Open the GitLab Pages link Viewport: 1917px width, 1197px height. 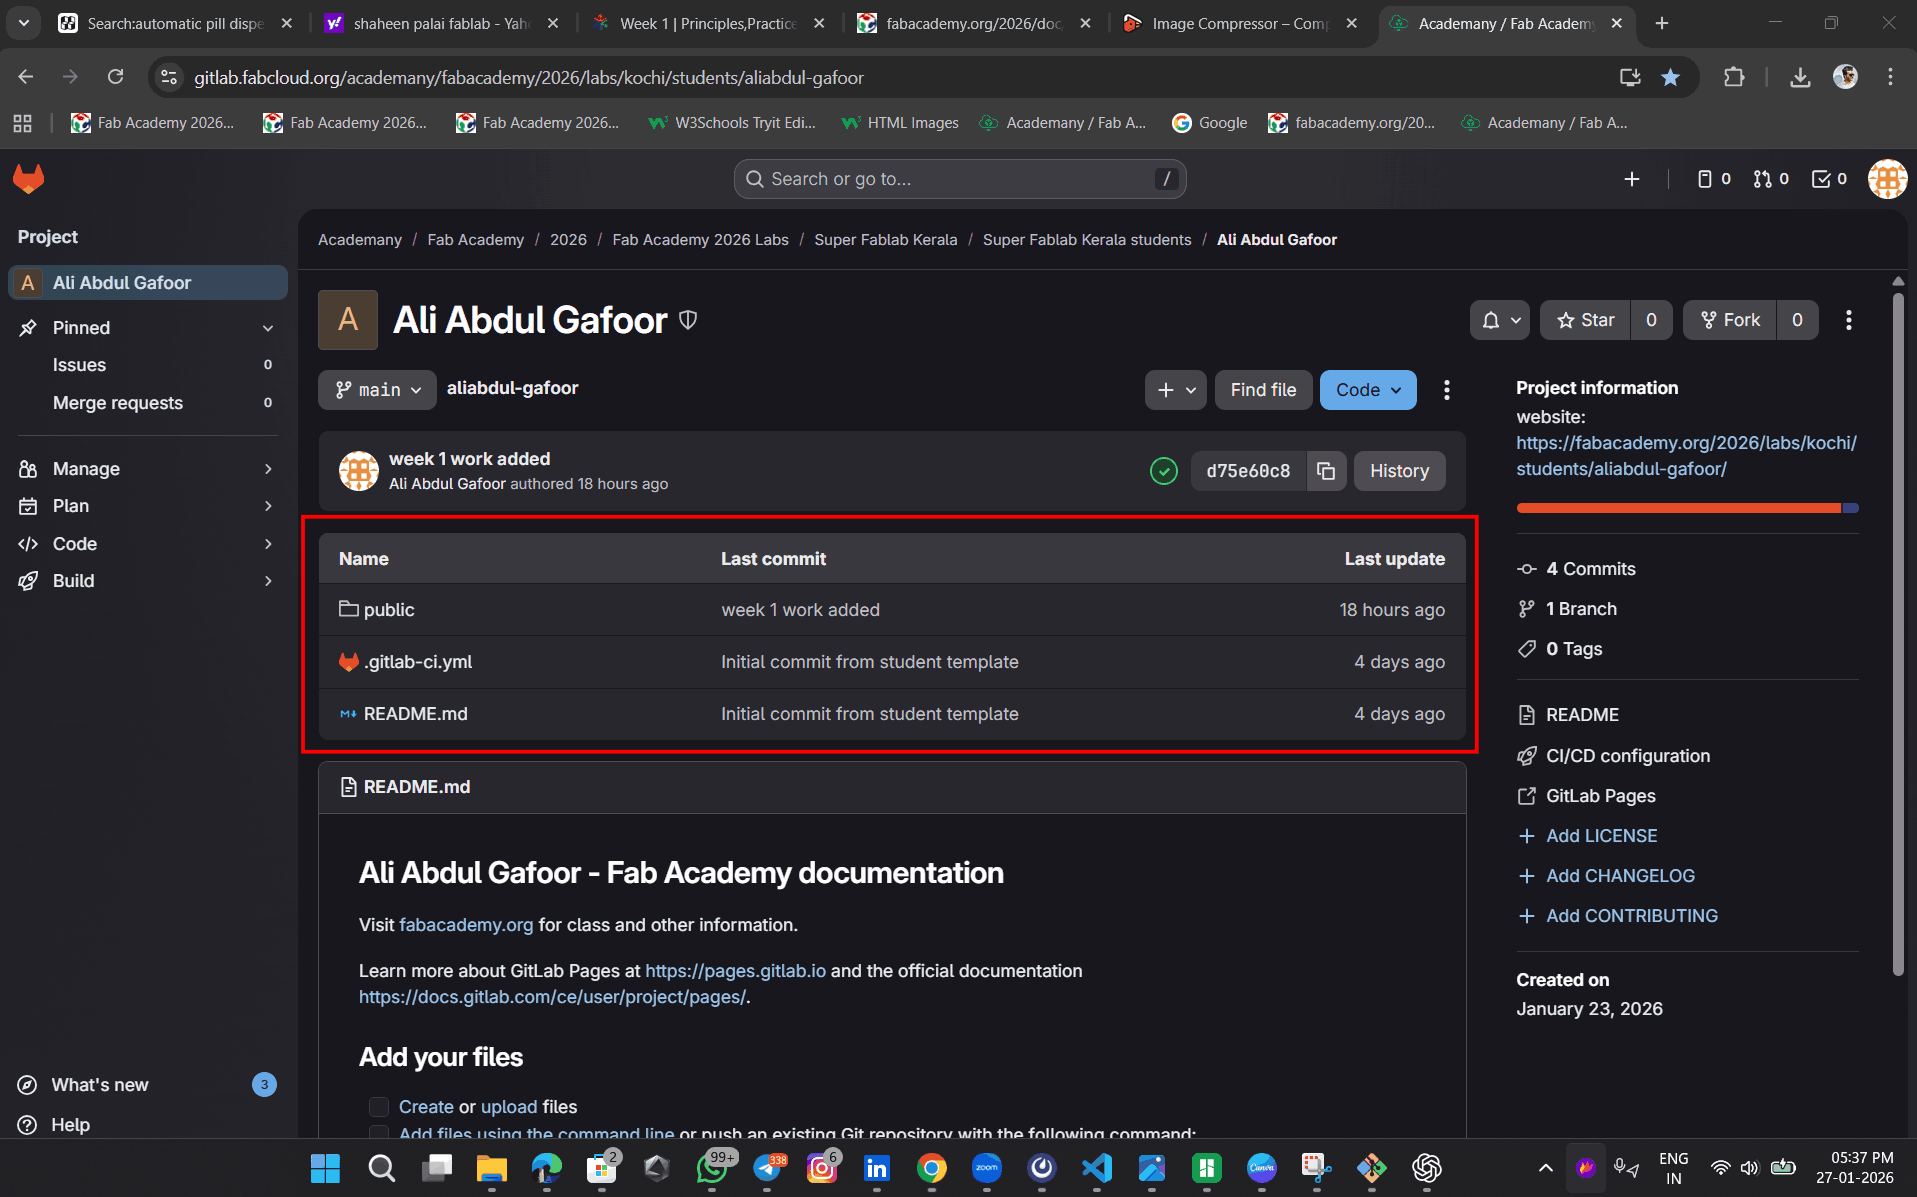coord(1601,796)
